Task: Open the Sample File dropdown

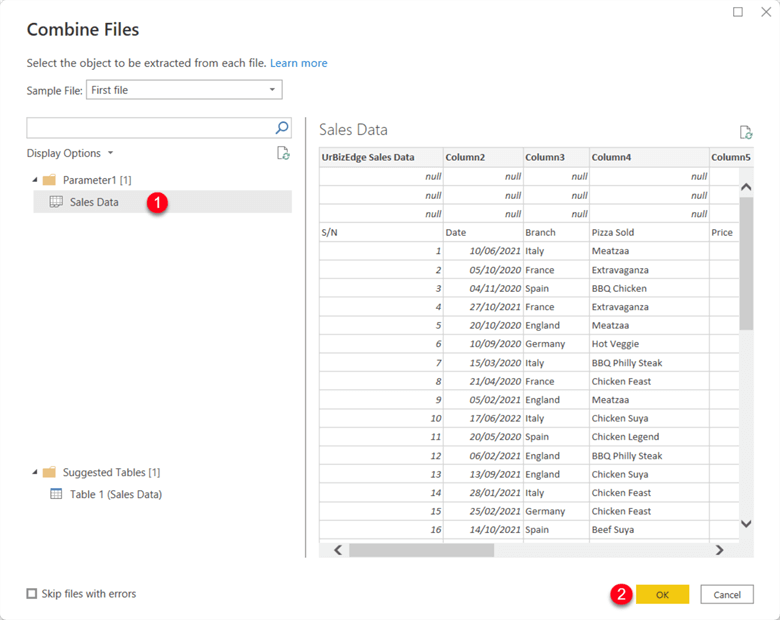Action: 272,90
